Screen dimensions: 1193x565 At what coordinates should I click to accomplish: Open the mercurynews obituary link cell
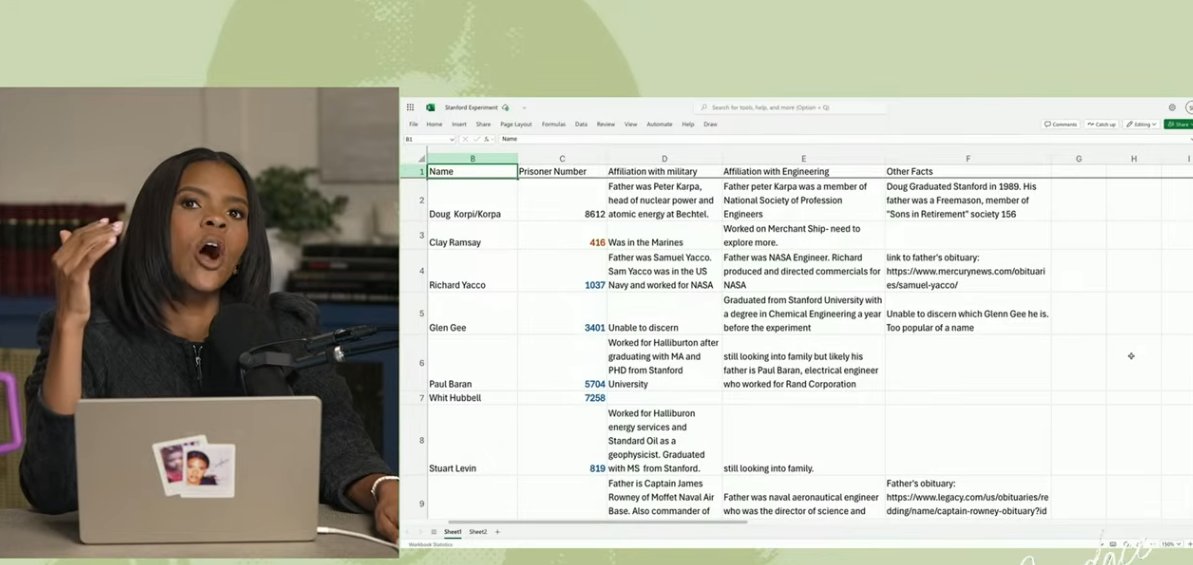click(x=968, y=271)
